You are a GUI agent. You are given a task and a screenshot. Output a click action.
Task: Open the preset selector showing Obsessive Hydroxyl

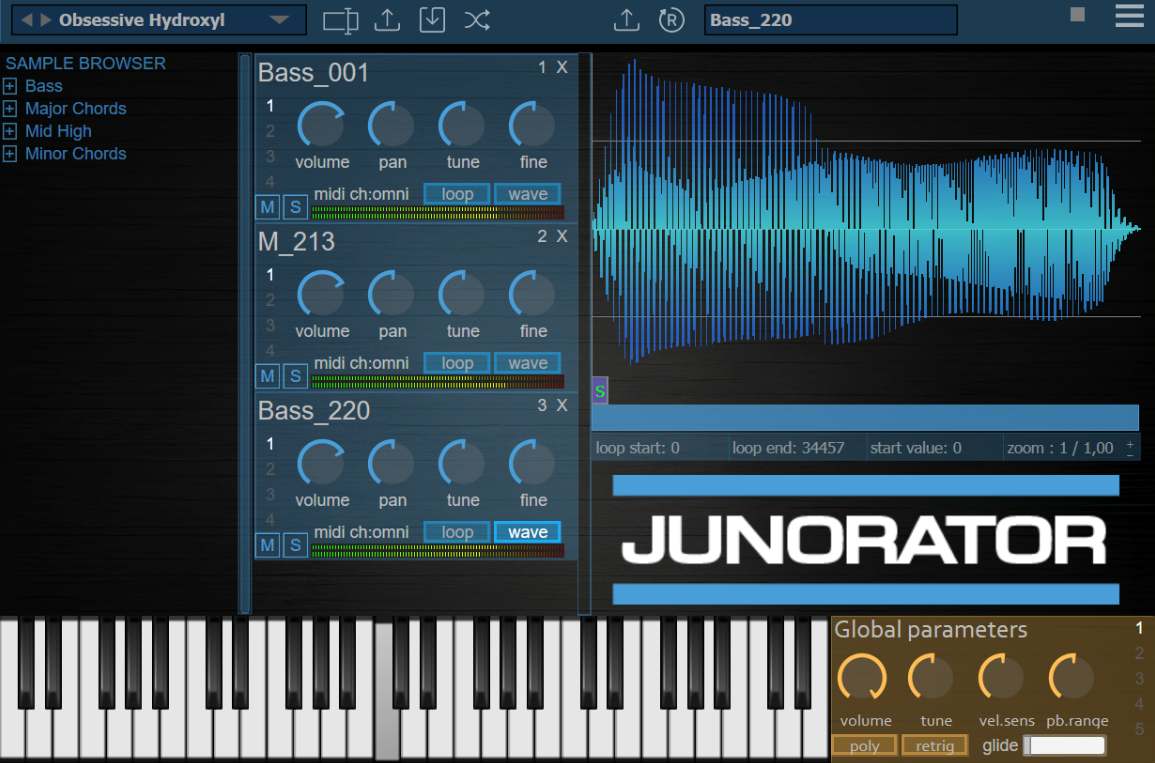pos(160,19)
